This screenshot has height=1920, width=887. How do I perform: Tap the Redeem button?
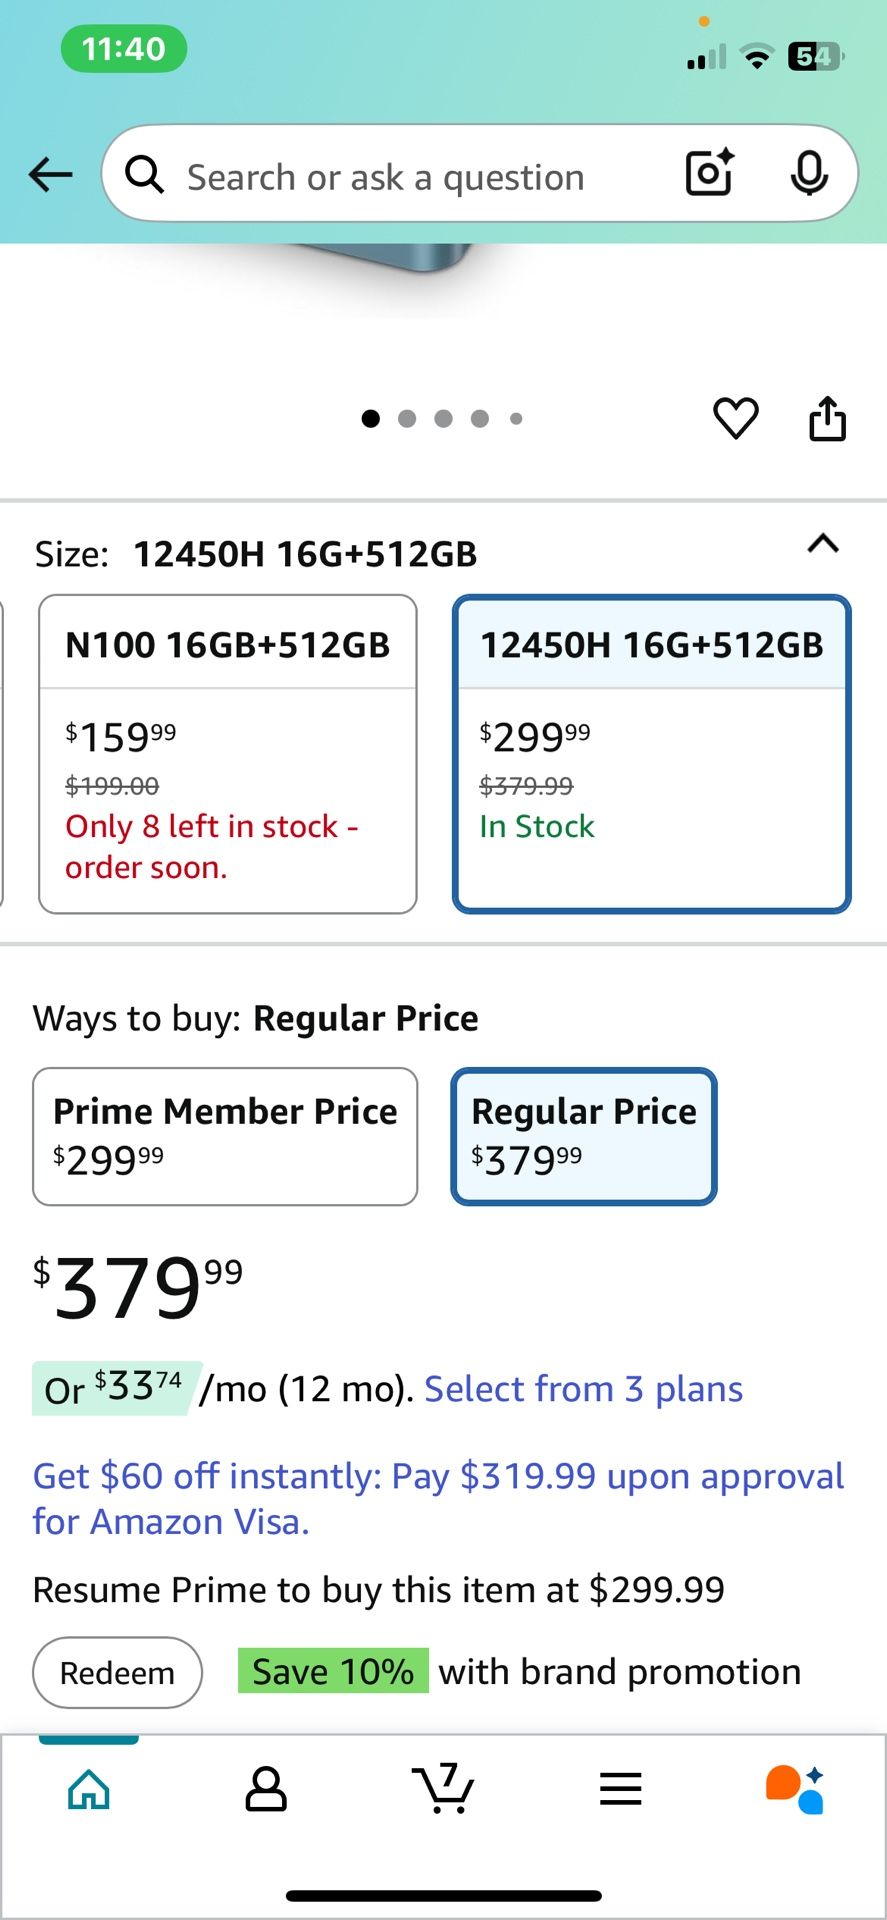point(118,1672)
